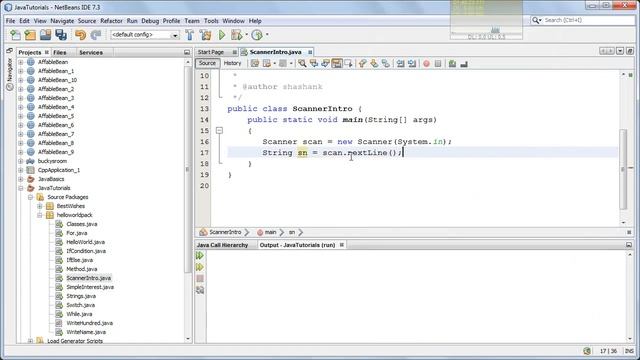Click the Start Macro Recording red icon
Viewport: 640px width, 360px height.
(x=426, y=64)
